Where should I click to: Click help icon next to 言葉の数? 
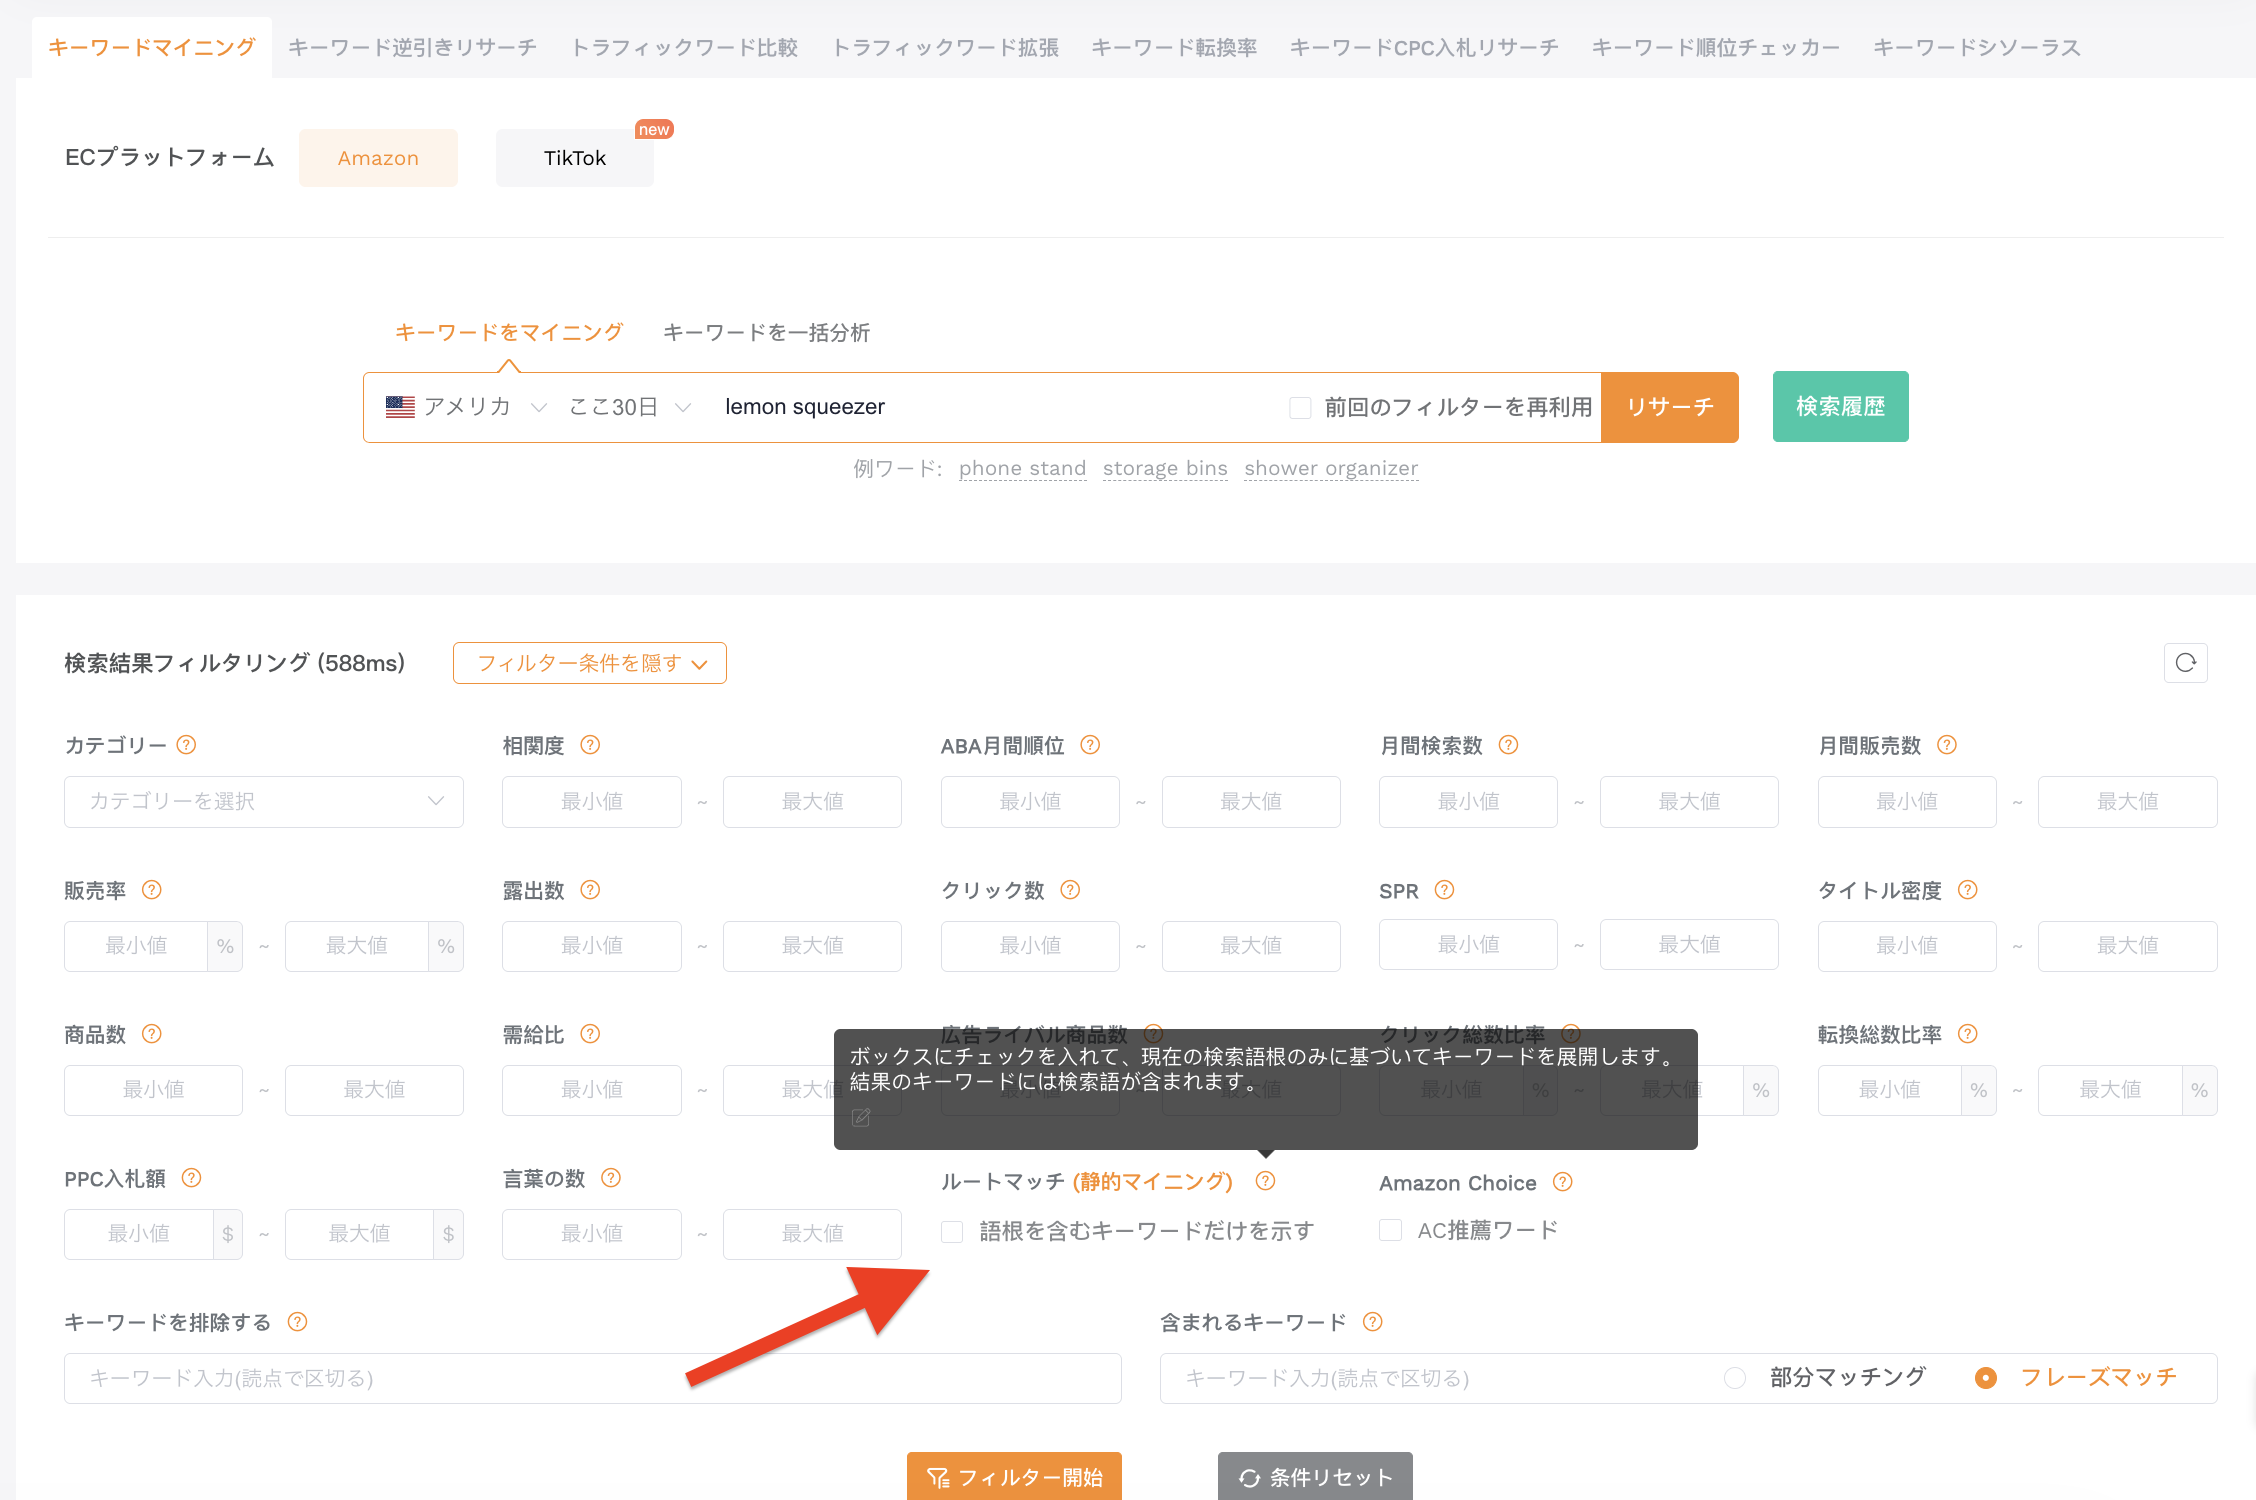point(611,1178)
